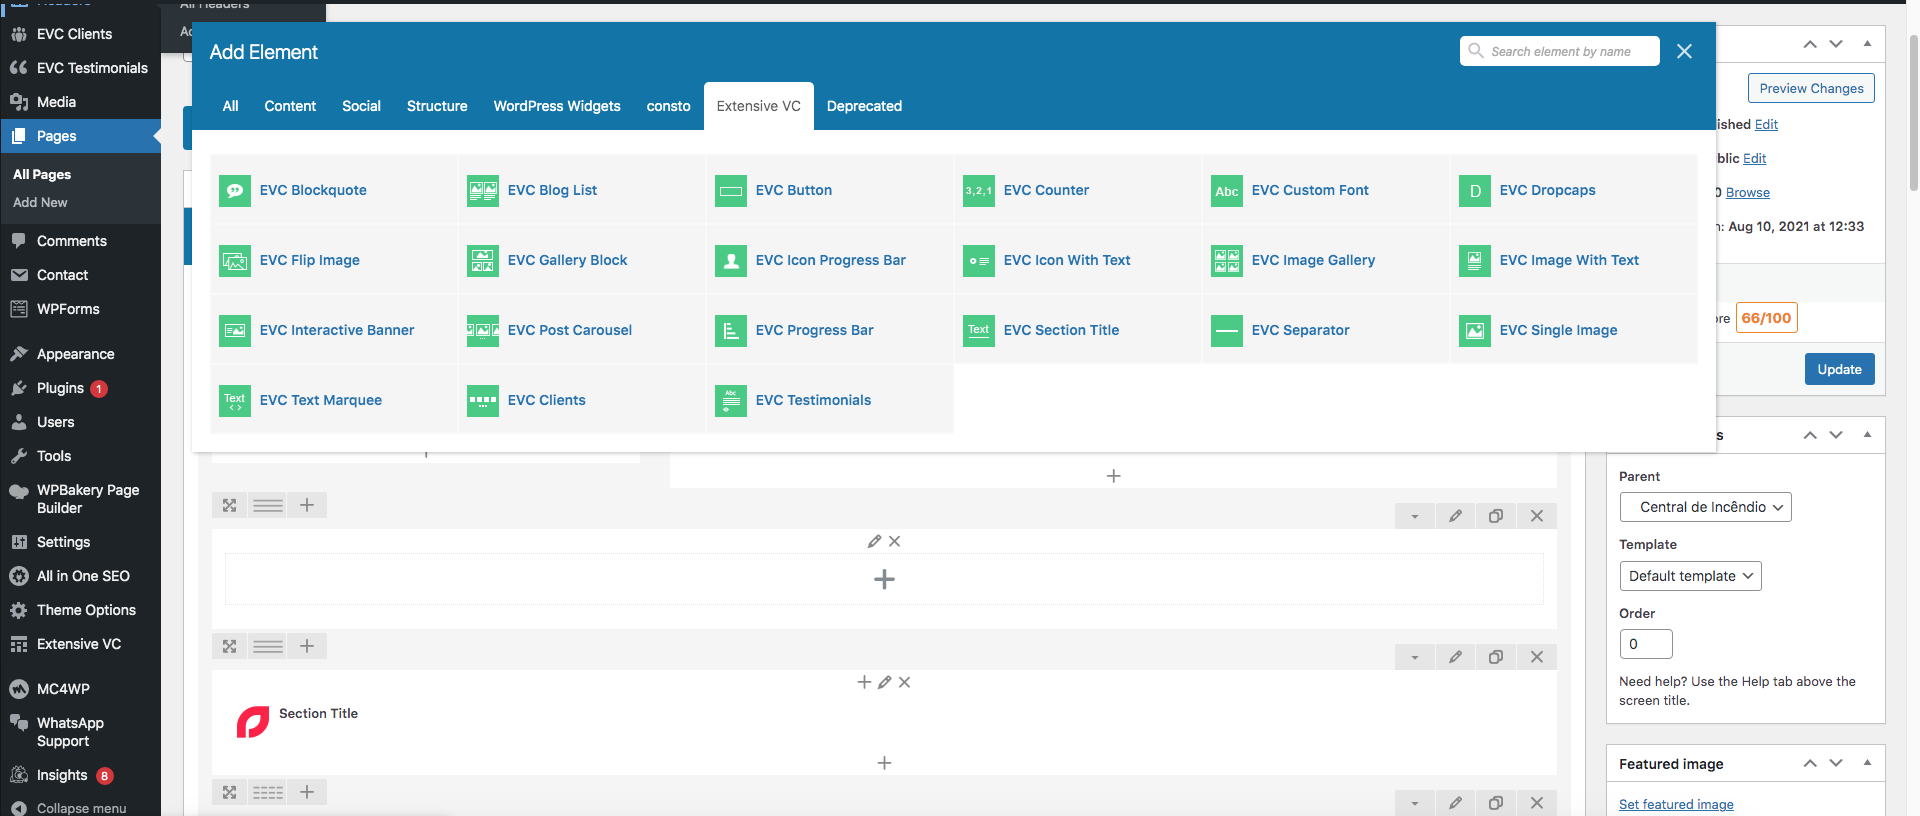Image resolution: width=1920 pixels, height=816 pixels.
Task: Select the EVC Text Marquee element
Action: point(334,400)
